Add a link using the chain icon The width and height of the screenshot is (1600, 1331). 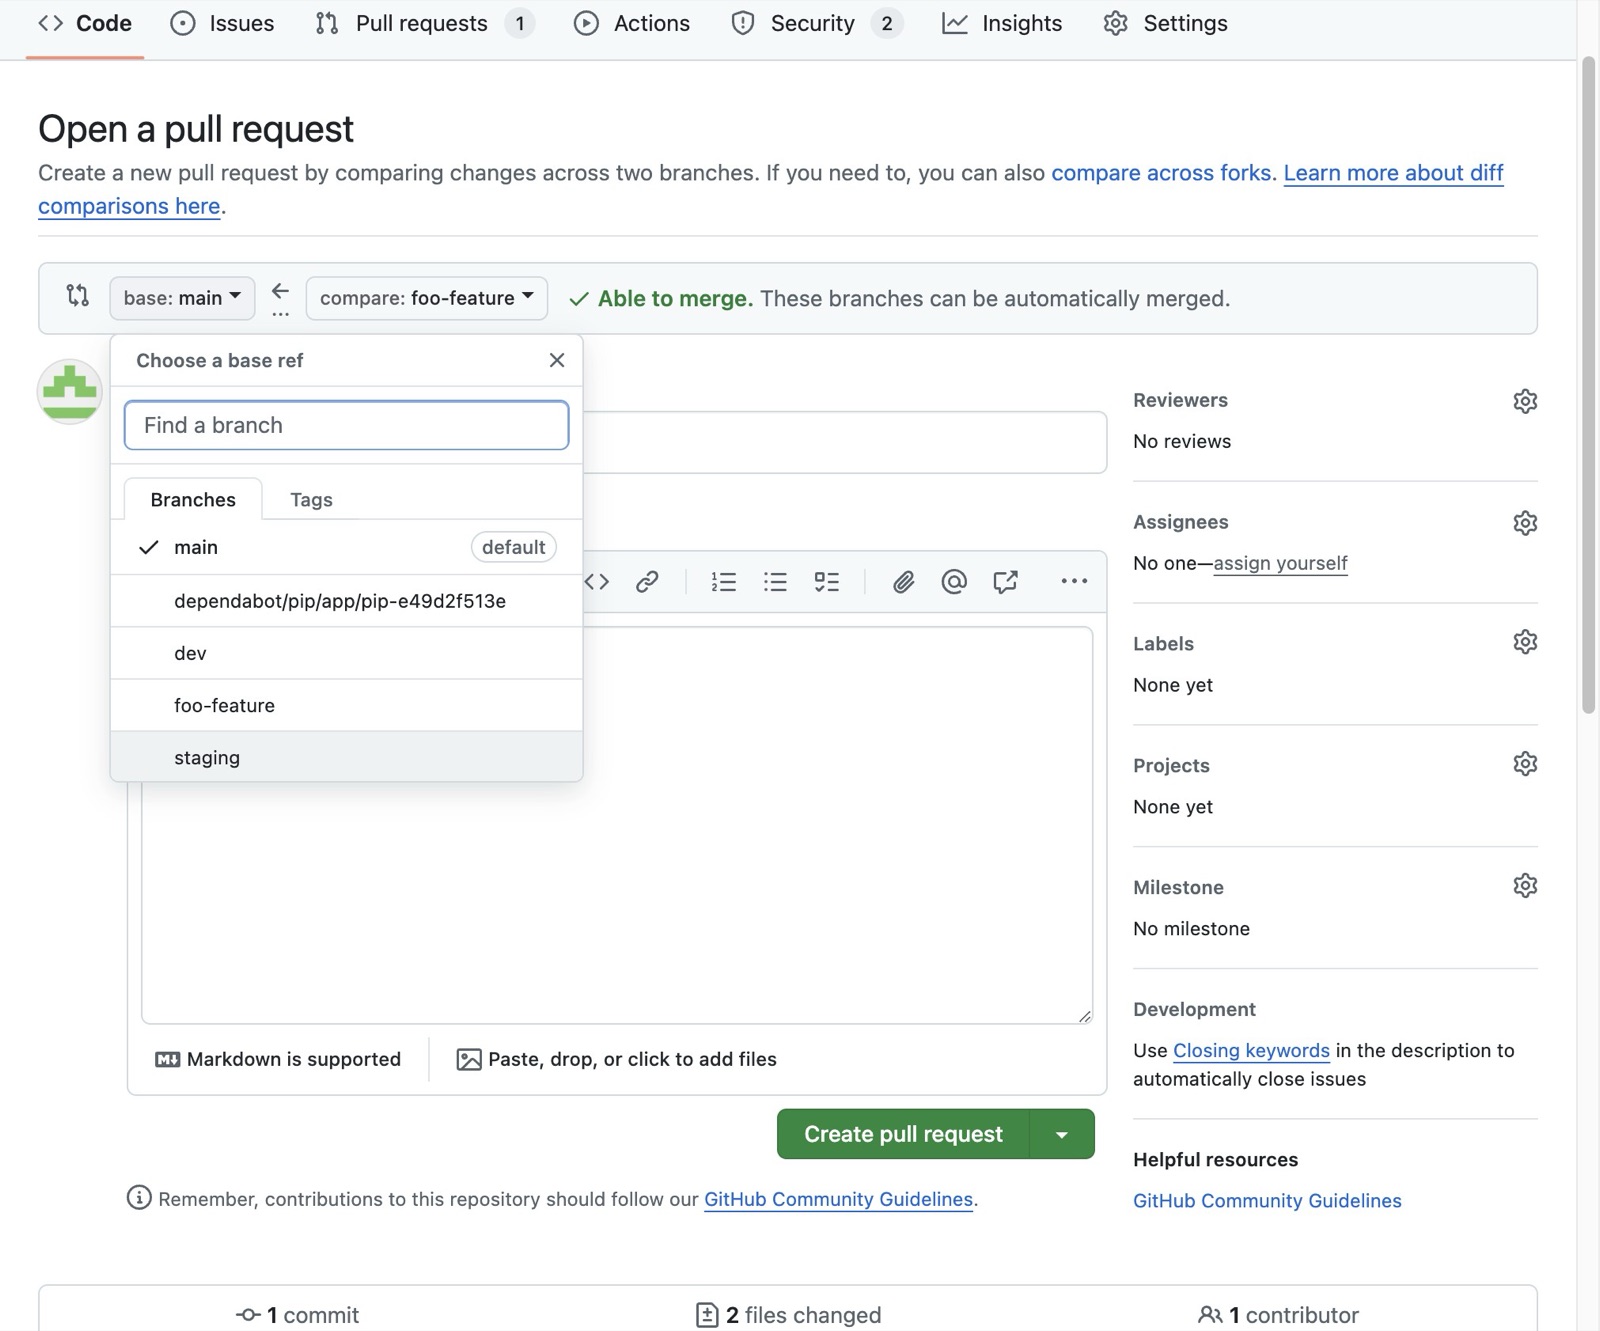648,582
